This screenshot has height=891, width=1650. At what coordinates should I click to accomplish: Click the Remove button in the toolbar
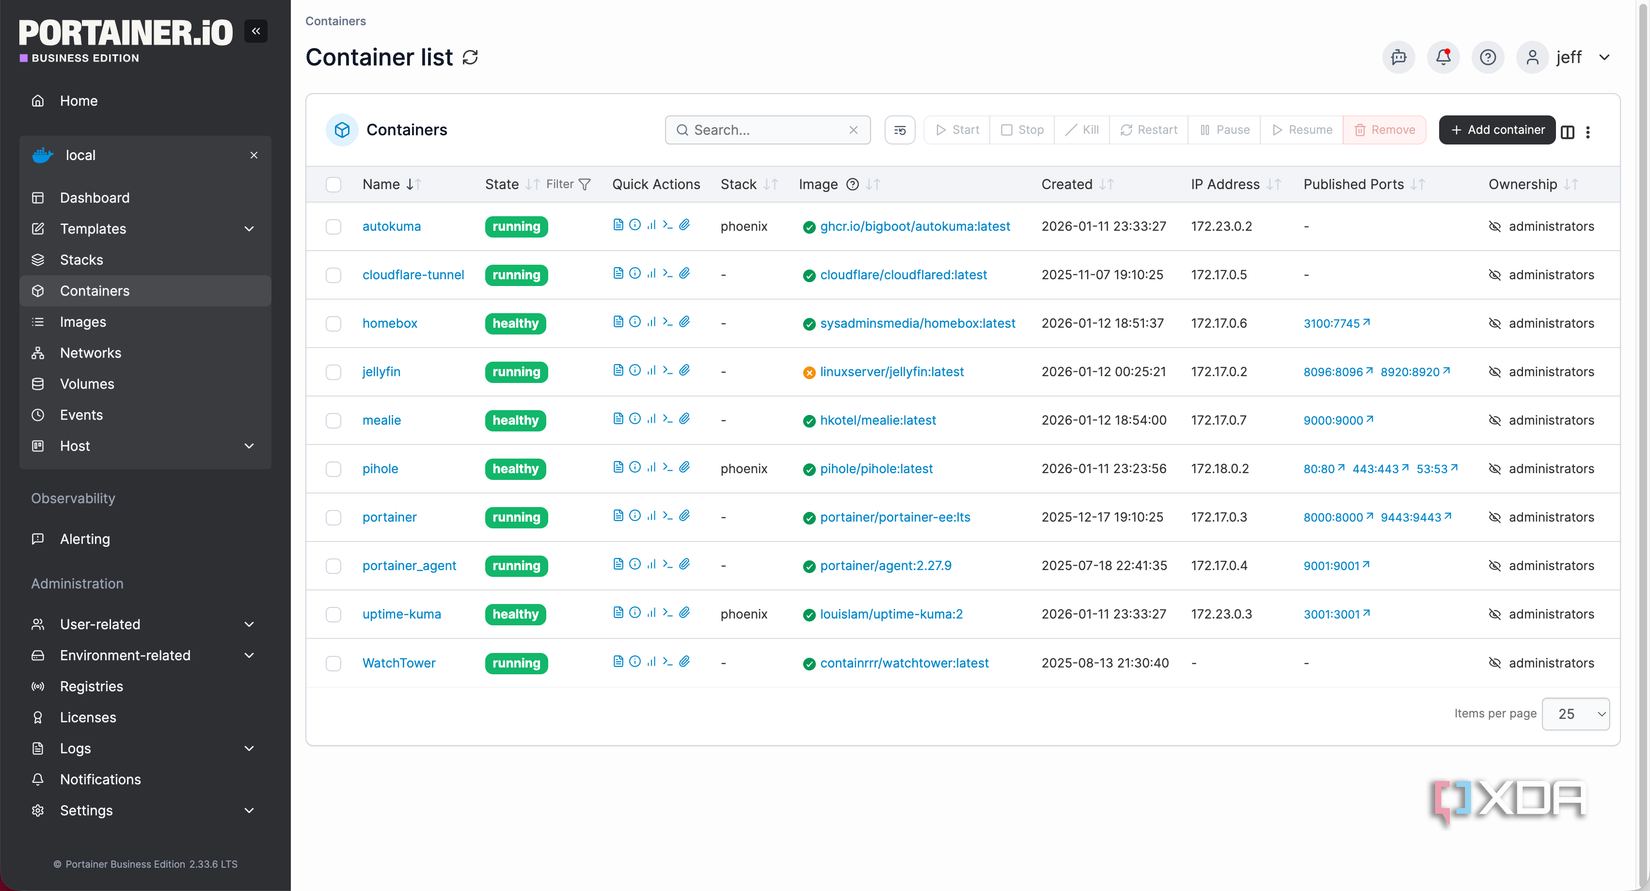tap(1385, 130)
